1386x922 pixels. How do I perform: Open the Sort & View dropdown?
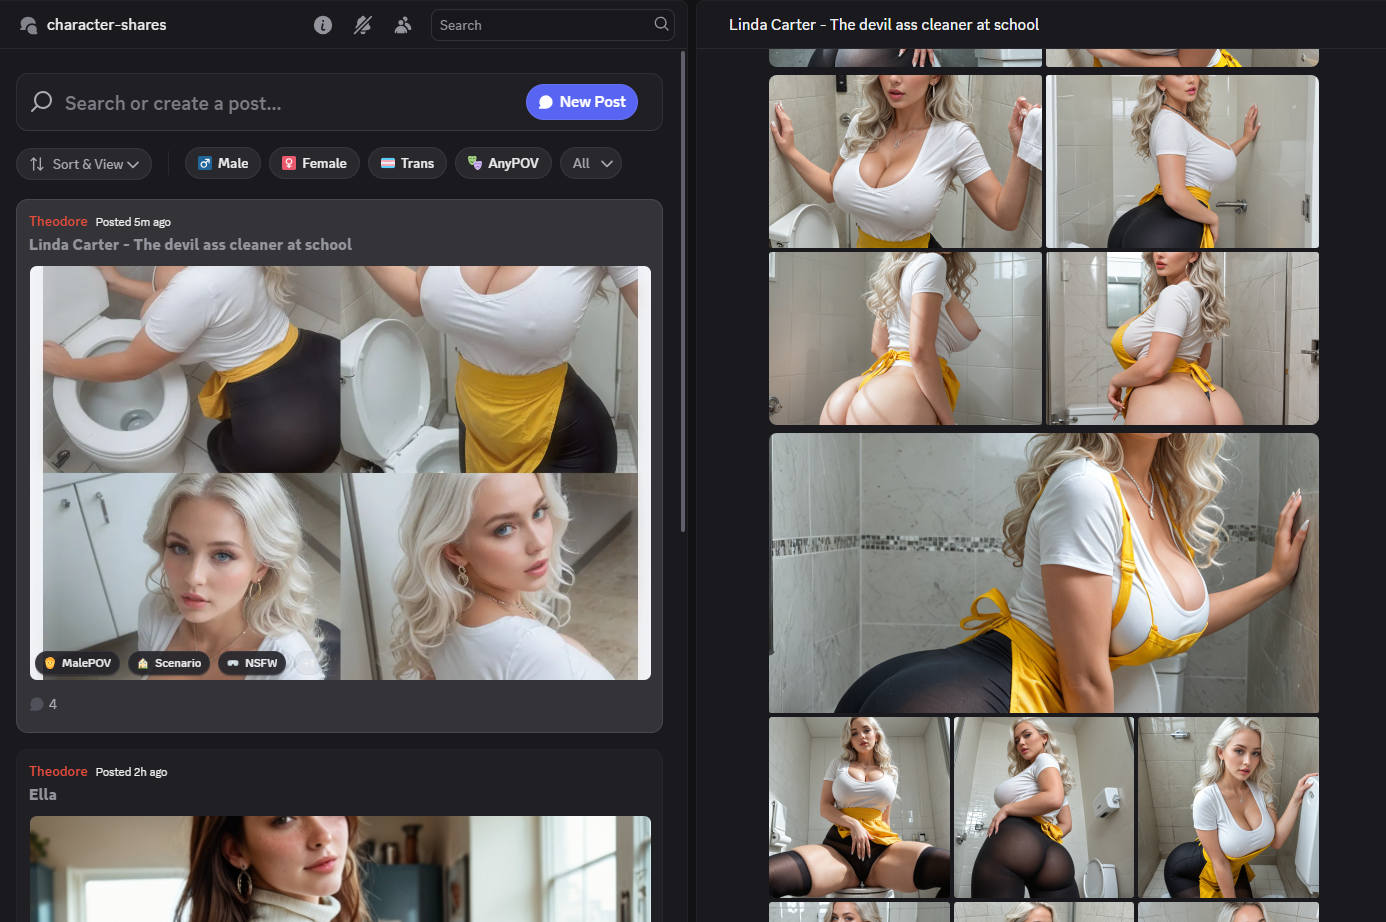coord(84,164)
